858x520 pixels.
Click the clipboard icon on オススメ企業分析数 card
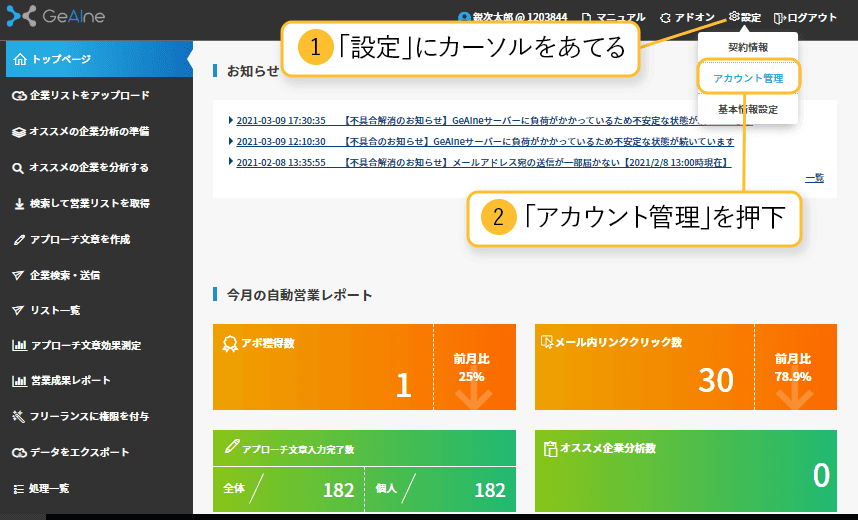click(x=550, y=449)
